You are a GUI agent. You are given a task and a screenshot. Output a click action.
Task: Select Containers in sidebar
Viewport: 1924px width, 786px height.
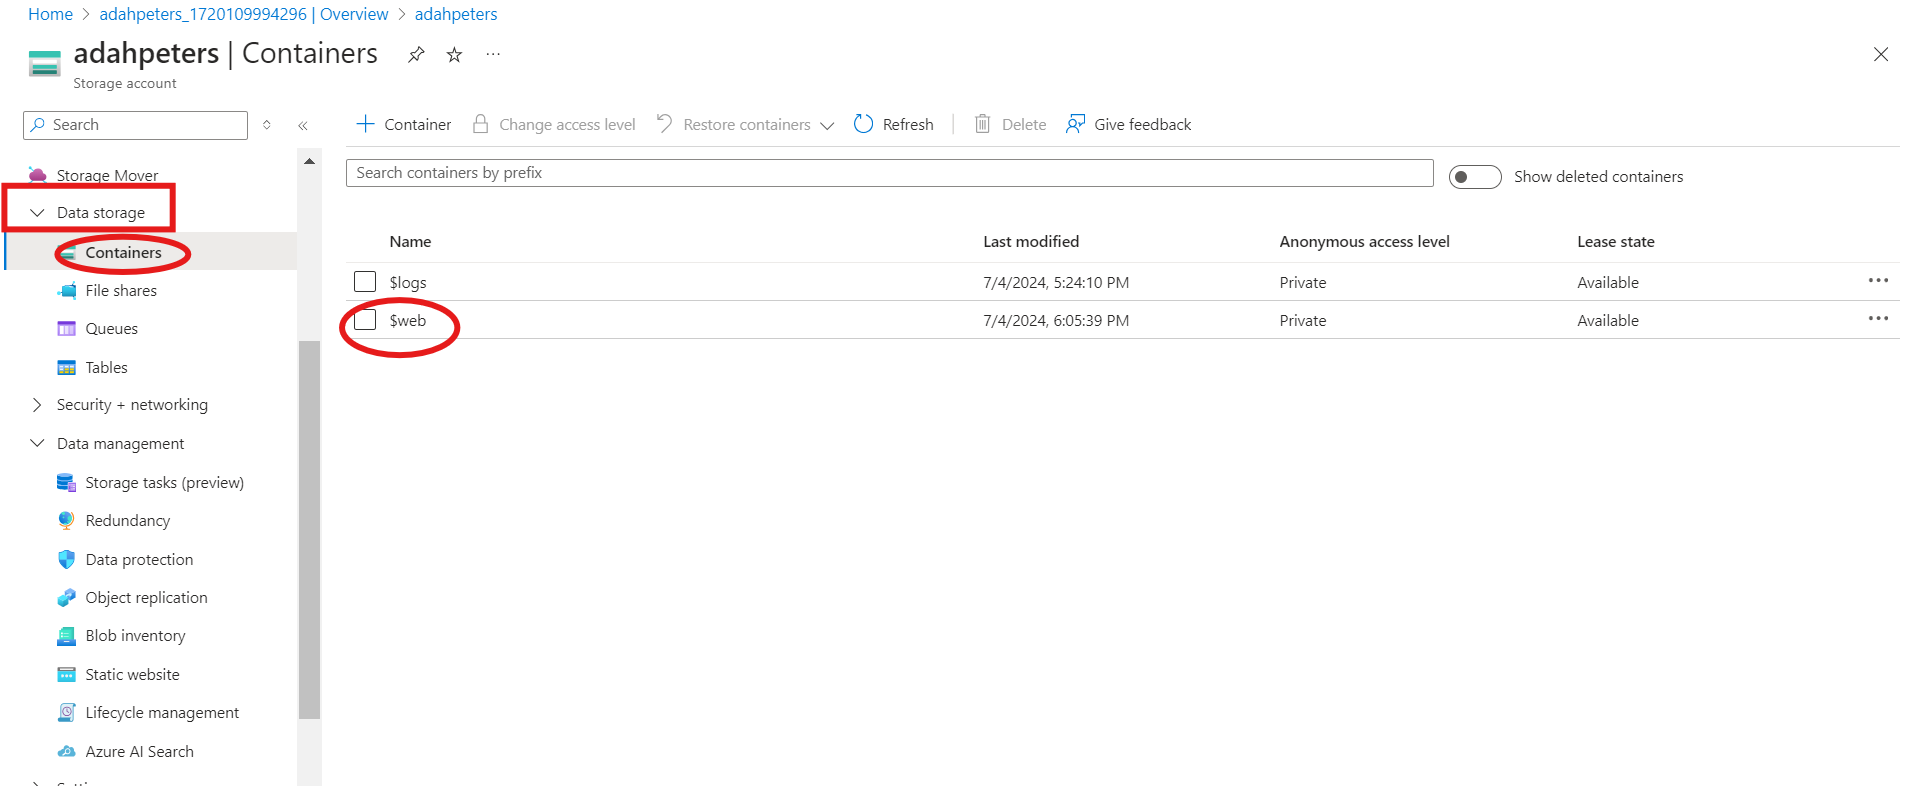(123, 253)
